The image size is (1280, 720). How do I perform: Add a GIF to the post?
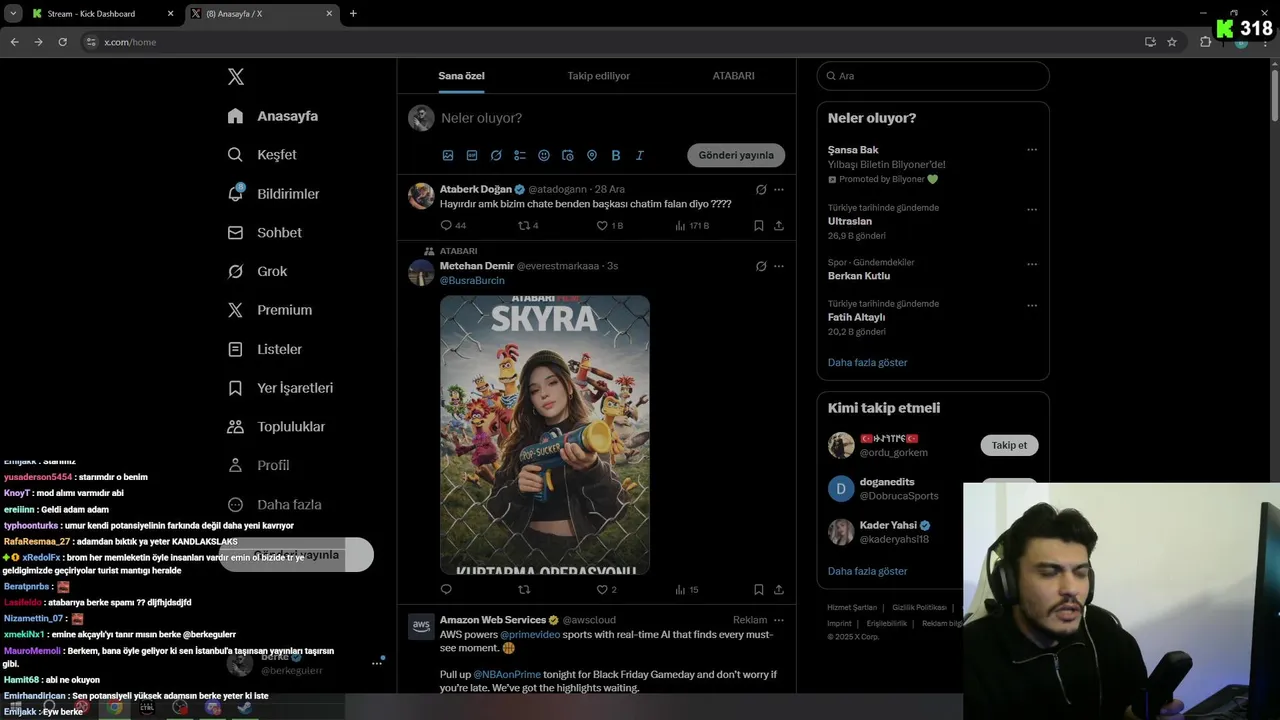(x=472, y=156)
